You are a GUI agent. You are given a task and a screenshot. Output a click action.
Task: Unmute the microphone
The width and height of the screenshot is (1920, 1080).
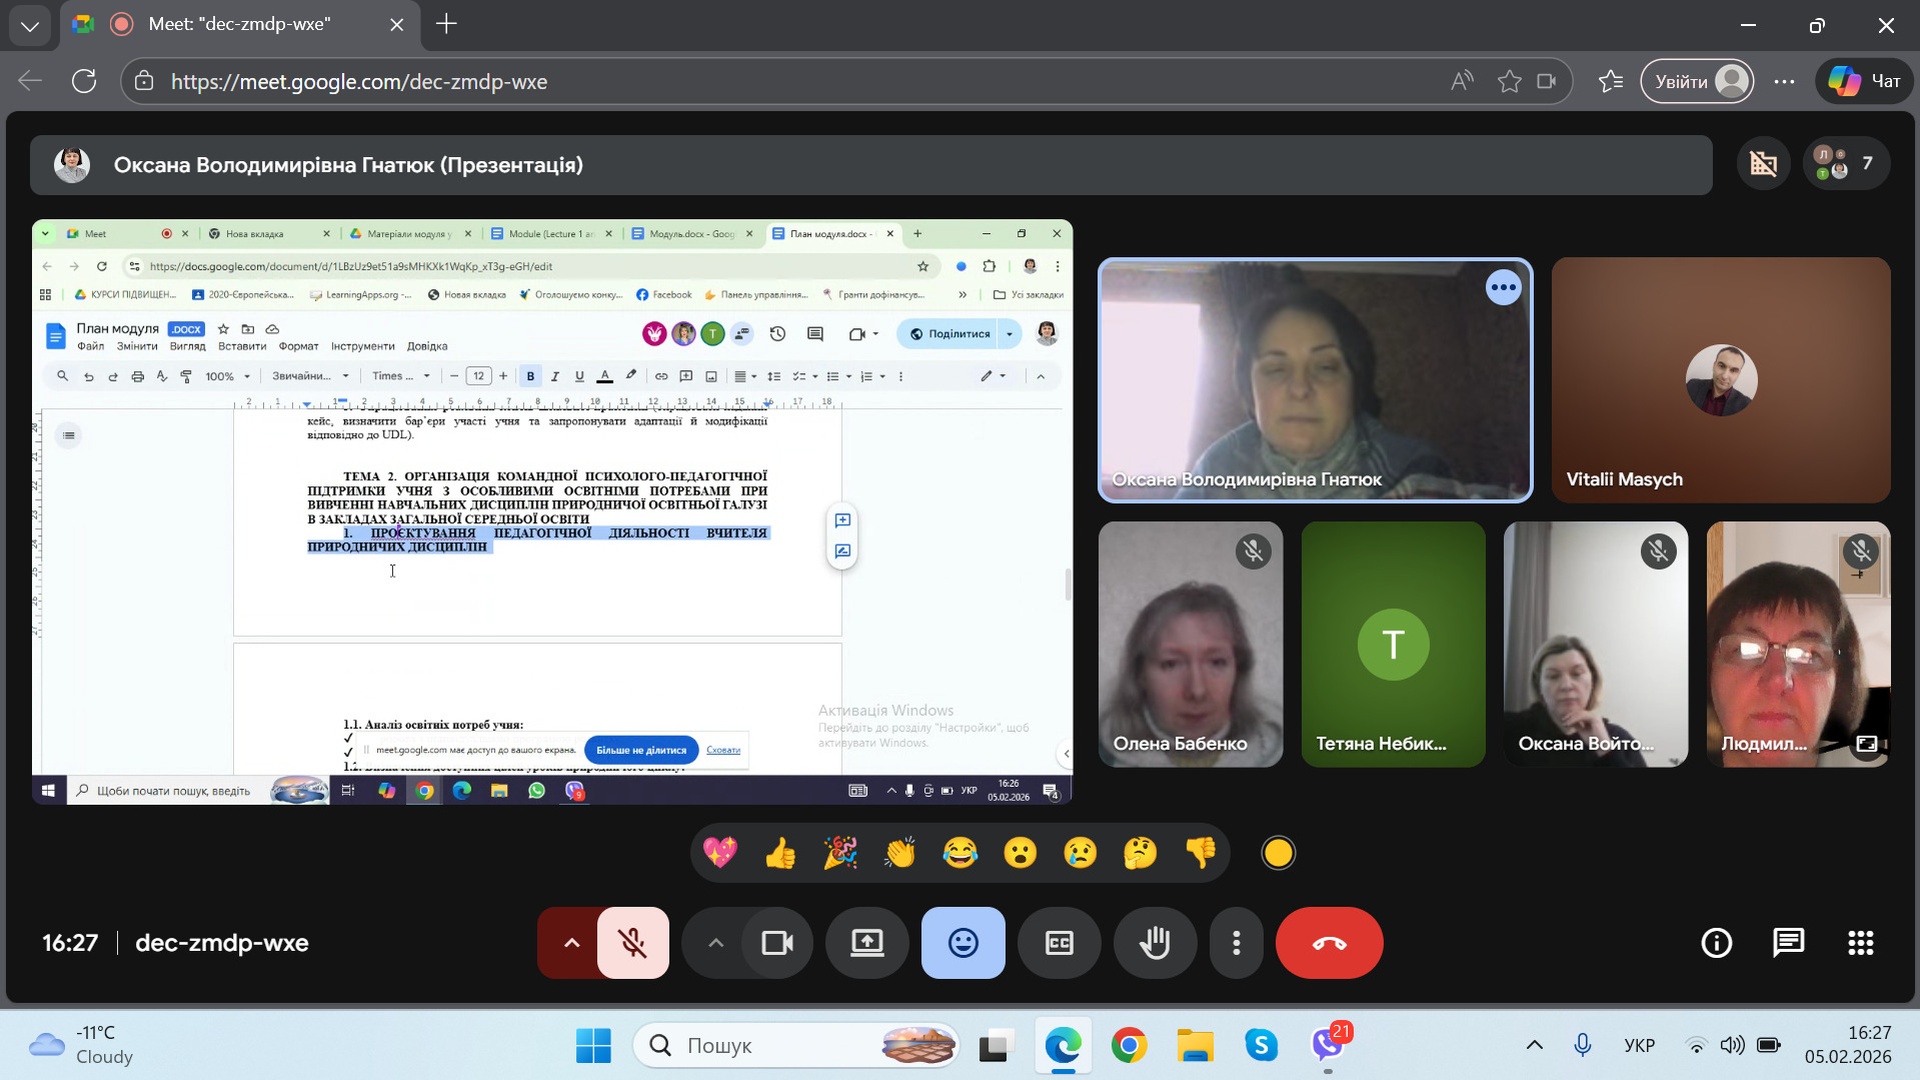[632, 943]
